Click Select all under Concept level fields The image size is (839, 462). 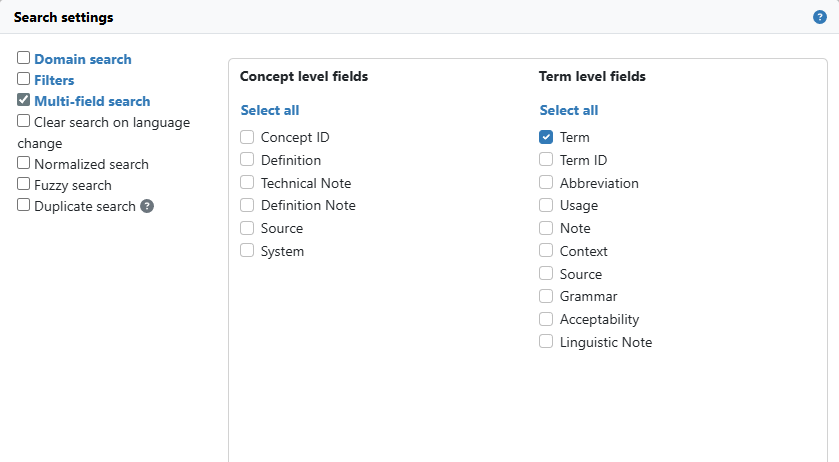tap(270, 110)
